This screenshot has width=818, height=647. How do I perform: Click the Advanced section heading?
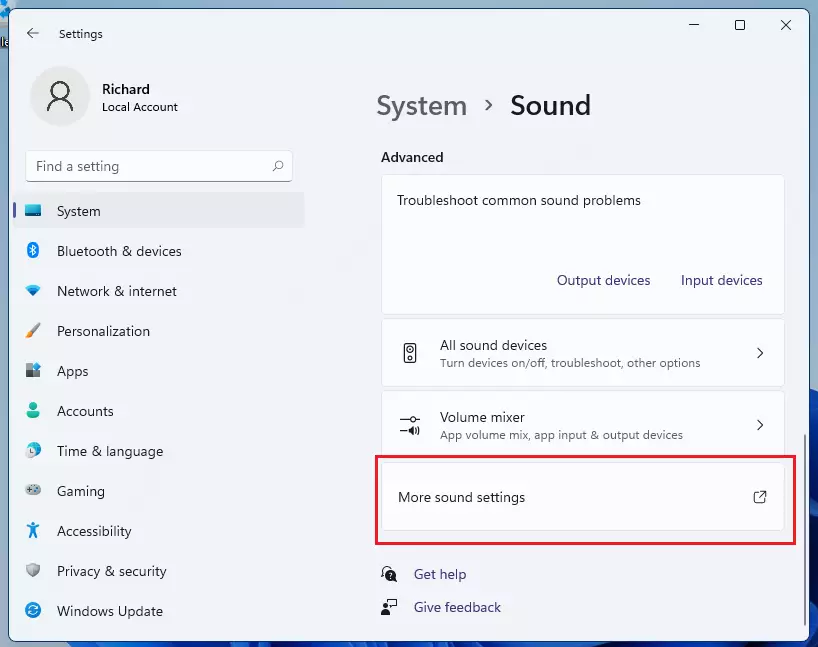412,157
